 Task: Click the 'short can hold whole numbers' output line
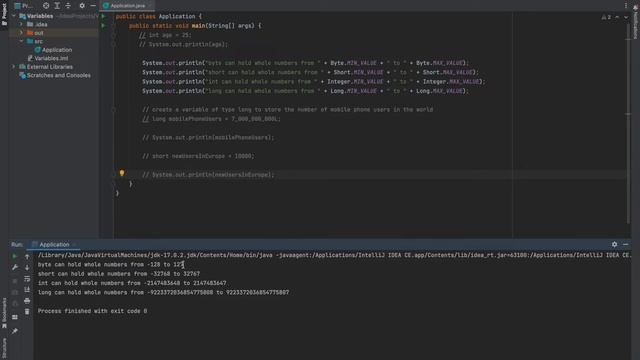pyautogui.click(x=119, y=274)
